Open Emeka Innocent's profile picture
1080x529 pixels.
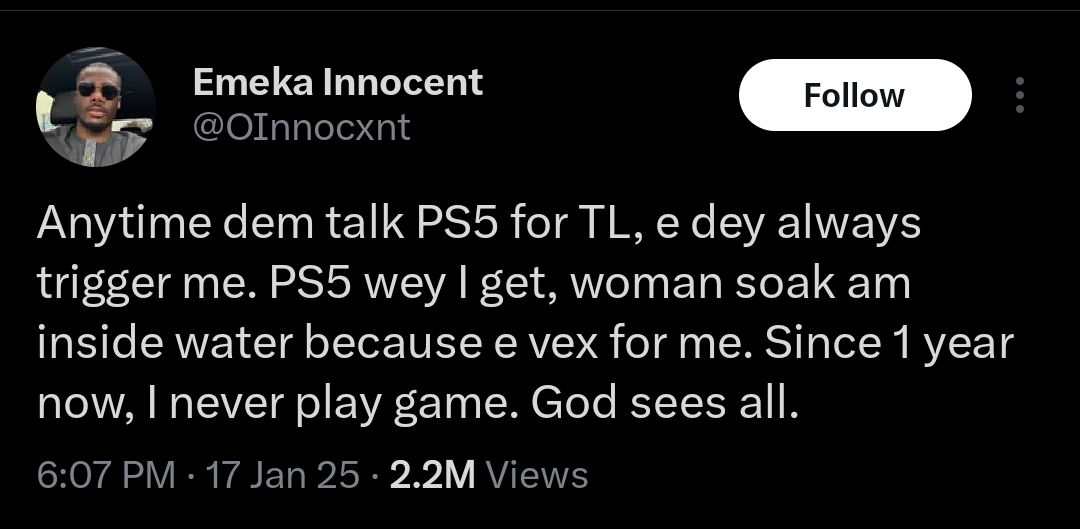coord(96,107)
